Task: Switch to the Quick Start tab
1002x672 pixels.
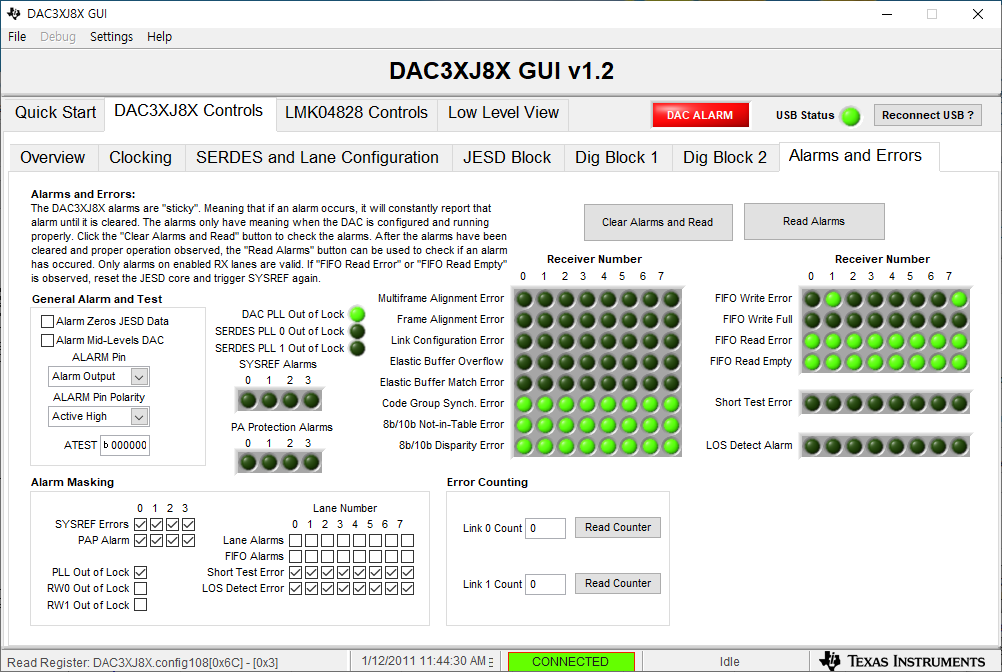Action: 55,113
